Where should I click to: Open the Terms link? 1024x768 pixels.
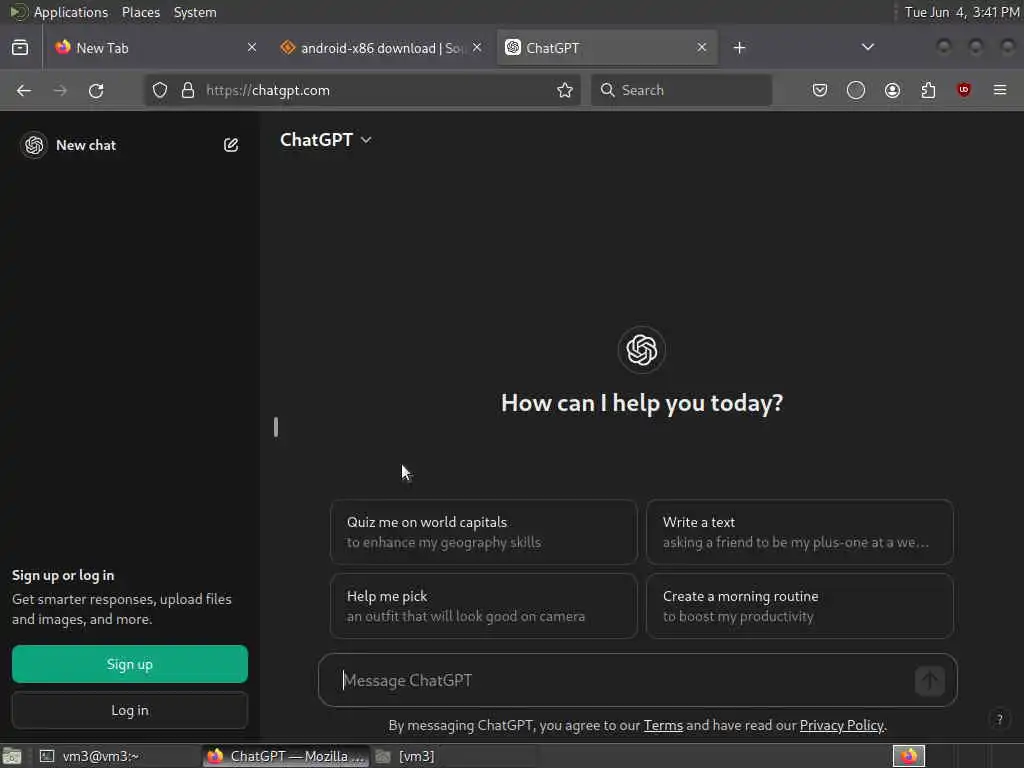point(664,726)
